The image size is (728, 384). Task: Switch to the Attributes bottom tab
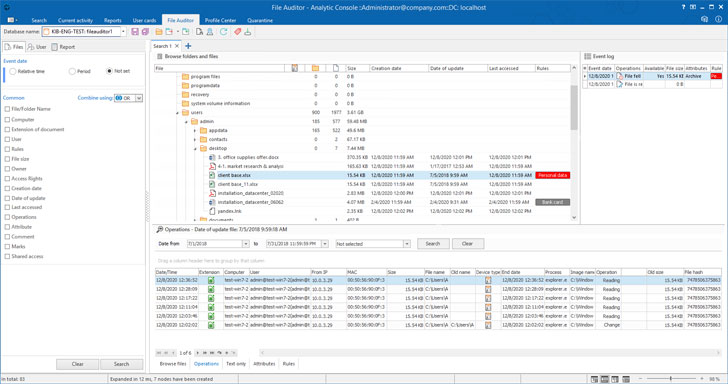coord(264,364)
